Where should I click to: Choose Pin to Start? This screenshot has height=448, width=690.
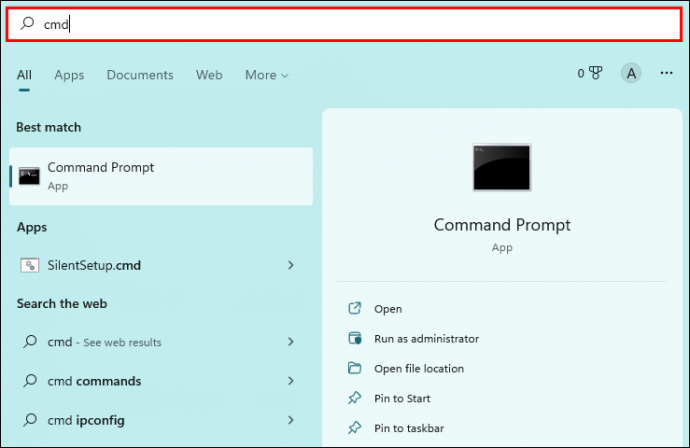[x=402, y=399]
